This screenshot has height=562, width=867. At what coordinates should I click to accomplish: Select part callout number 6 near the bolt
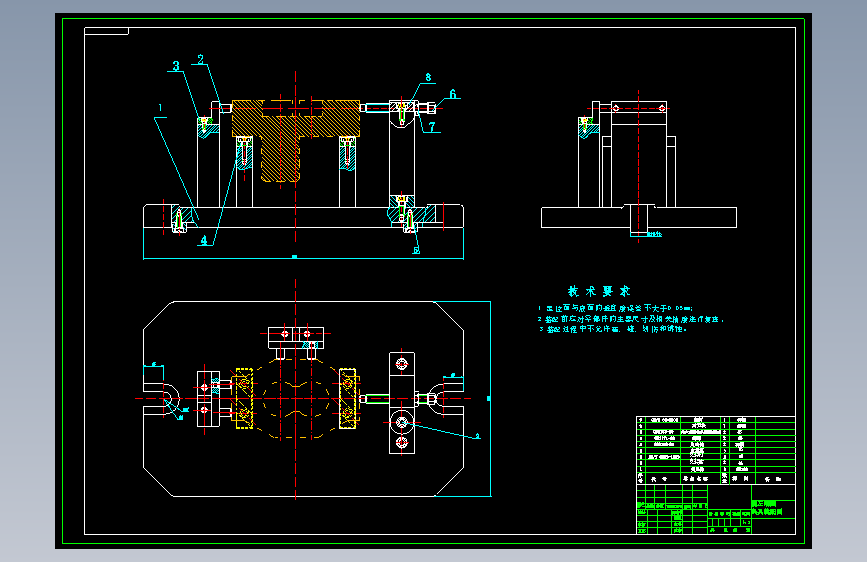coord(453,94)
